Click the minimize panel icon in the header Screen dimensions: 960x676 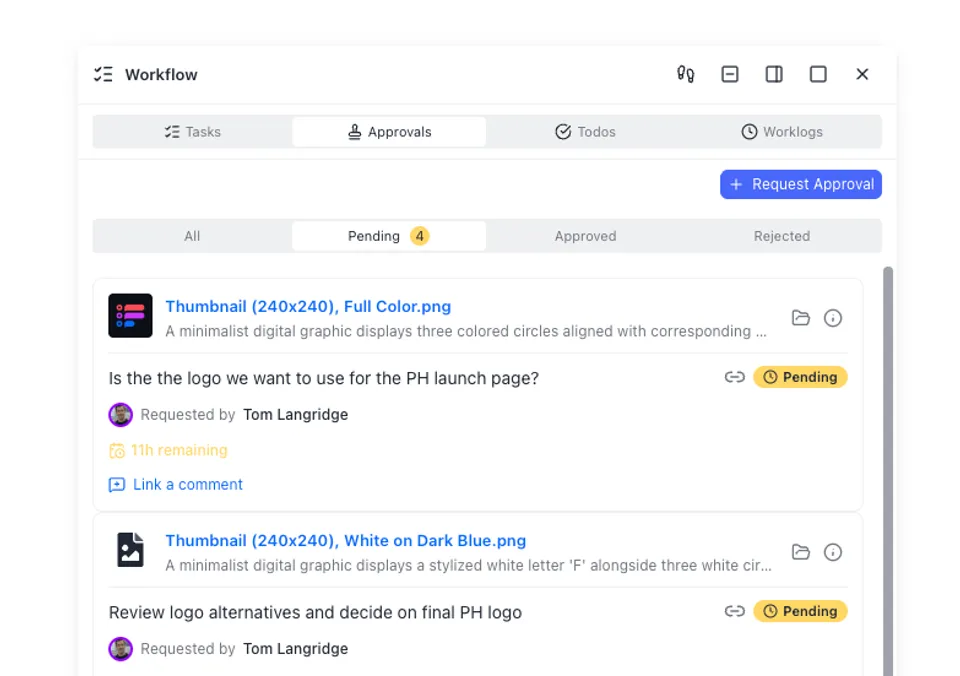729,74
